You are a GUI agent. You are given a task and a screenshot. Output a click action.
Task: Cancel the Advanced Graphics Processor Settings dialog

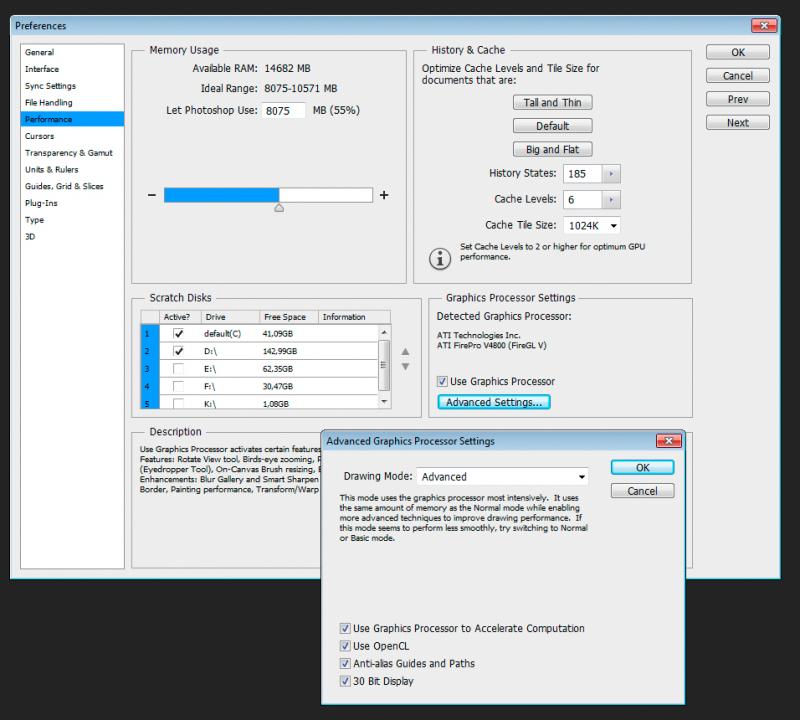(642, 491)
